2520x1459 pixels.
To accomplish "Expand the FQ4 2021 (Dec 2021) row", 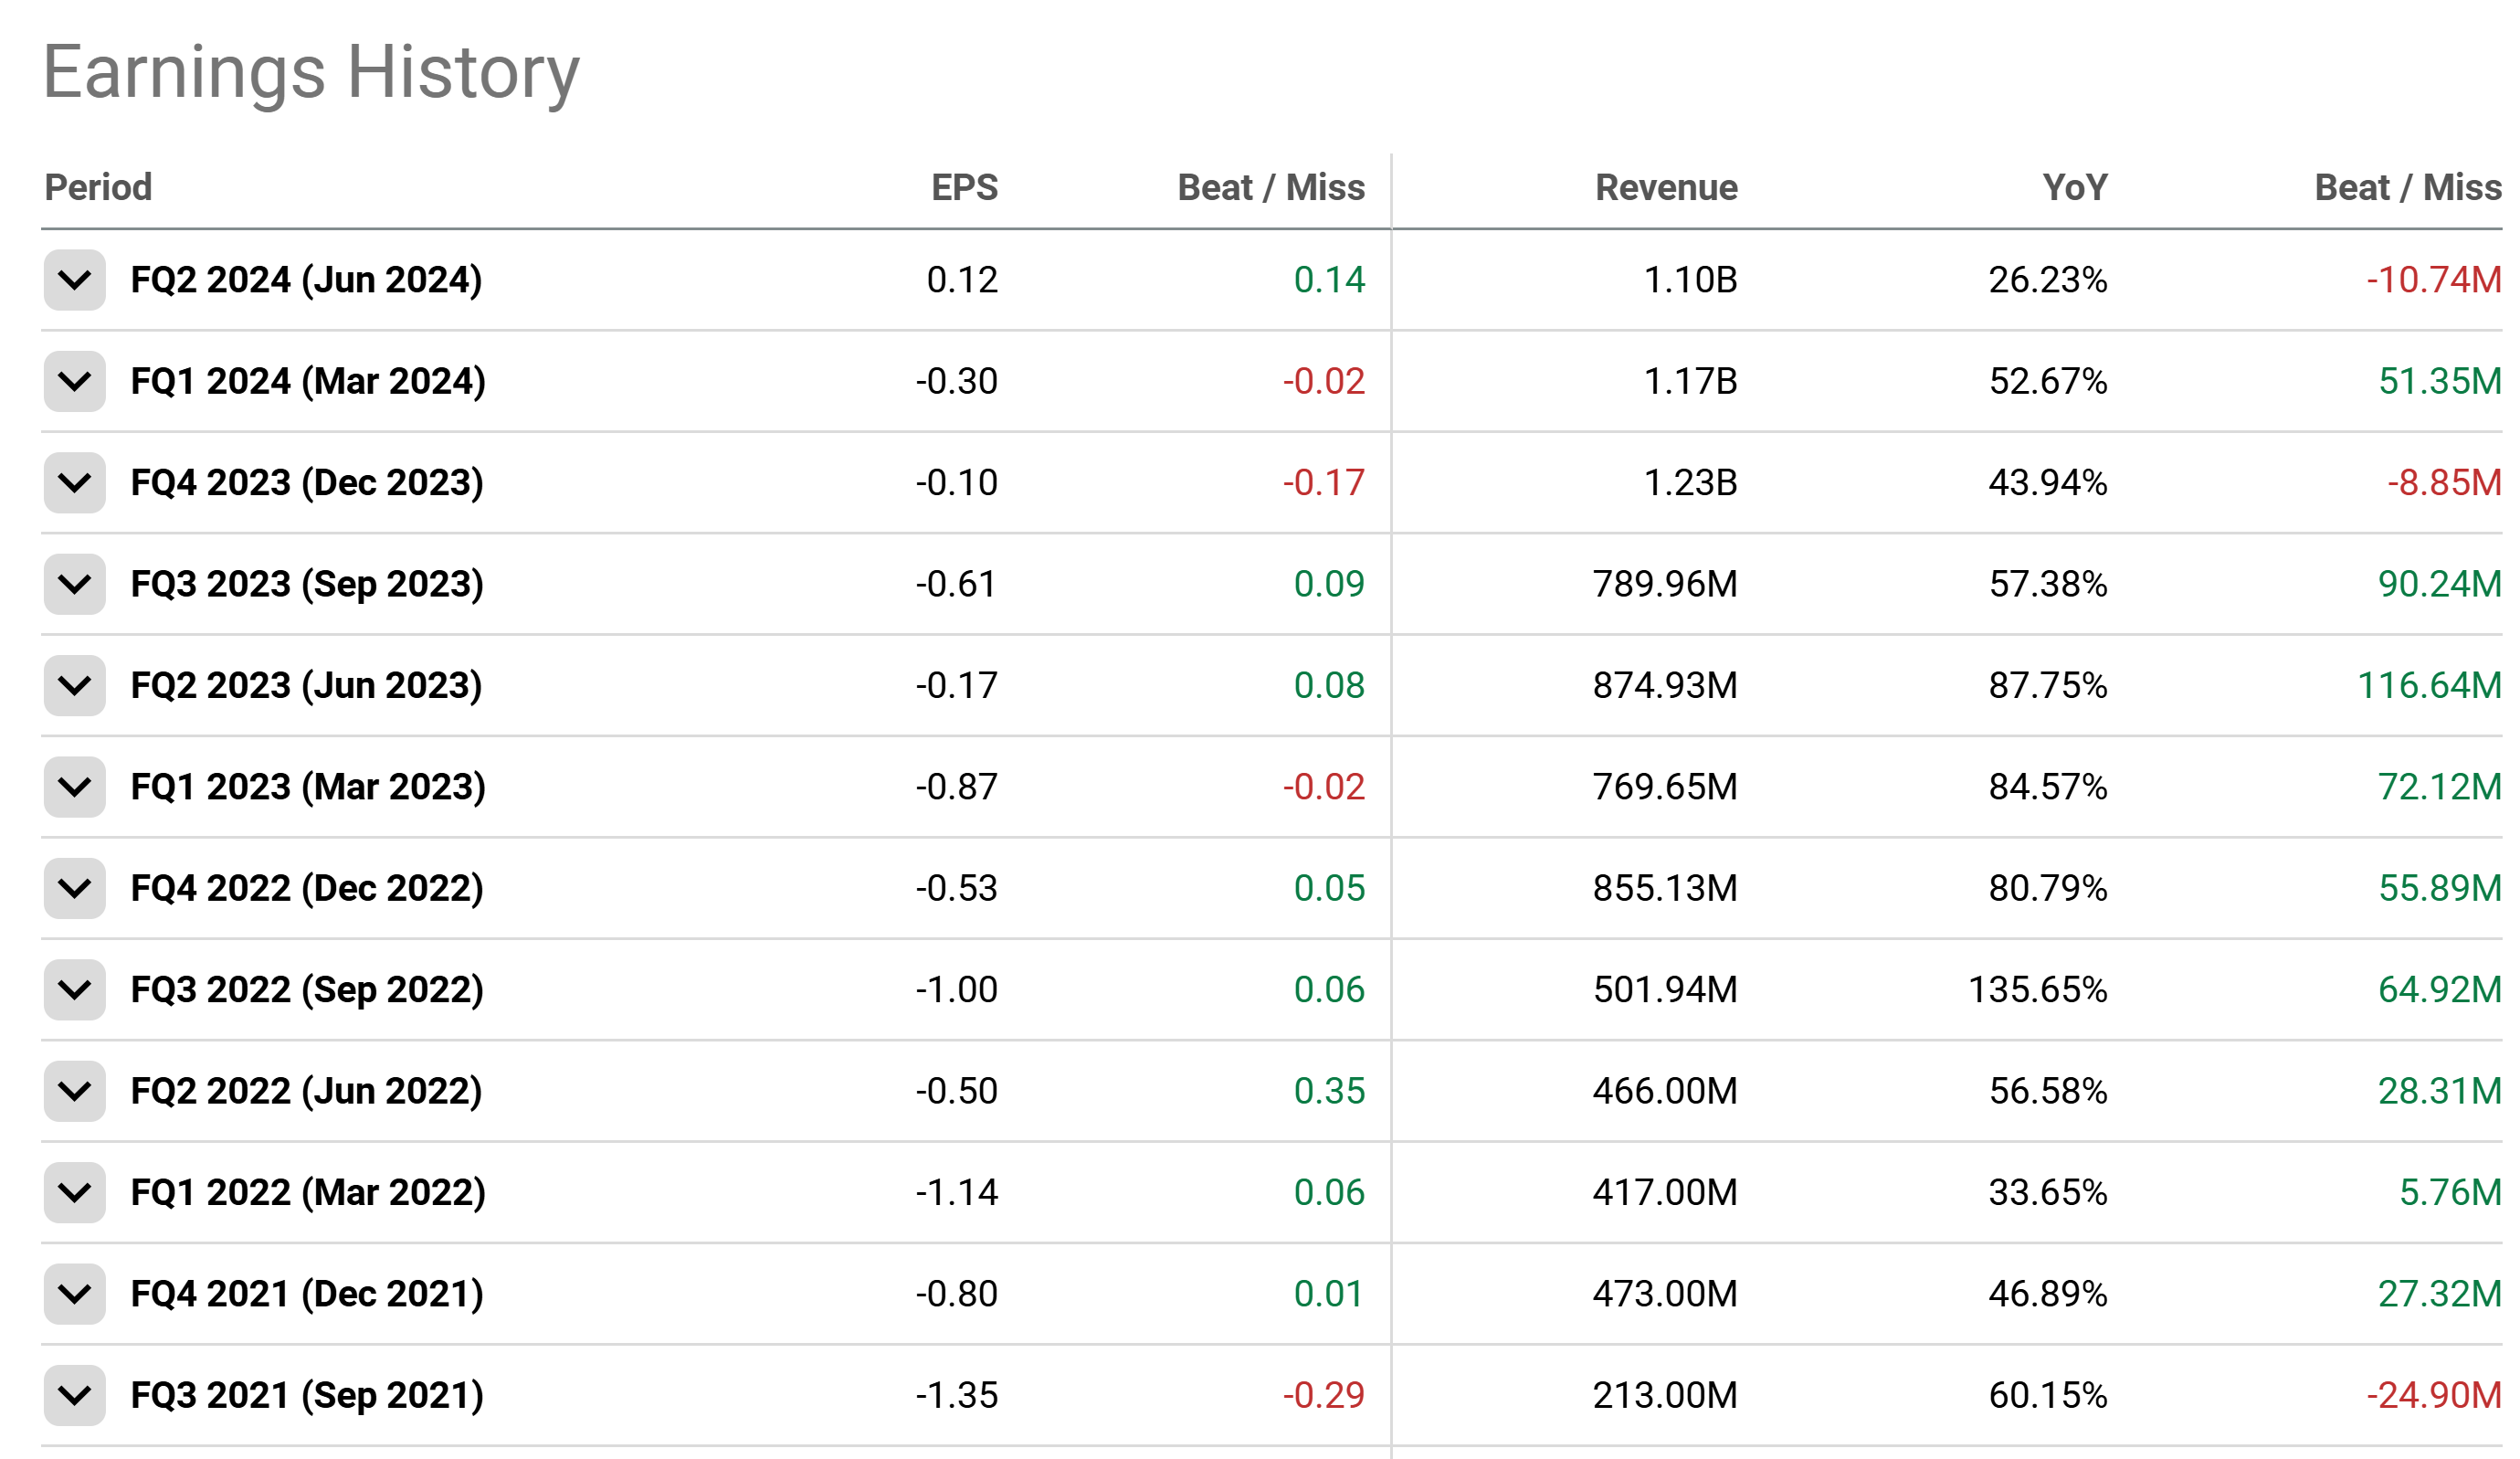I will point(75,1294).
